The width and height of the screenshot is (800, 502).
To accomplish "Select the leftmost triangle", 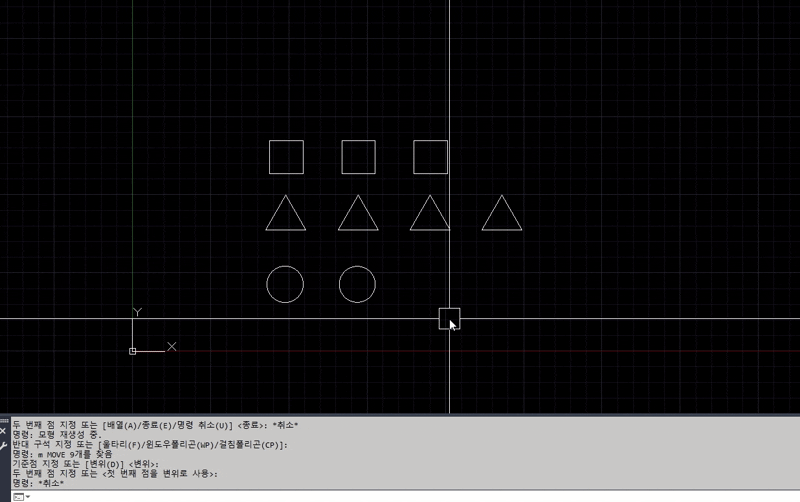I will [x=286, y=213].
